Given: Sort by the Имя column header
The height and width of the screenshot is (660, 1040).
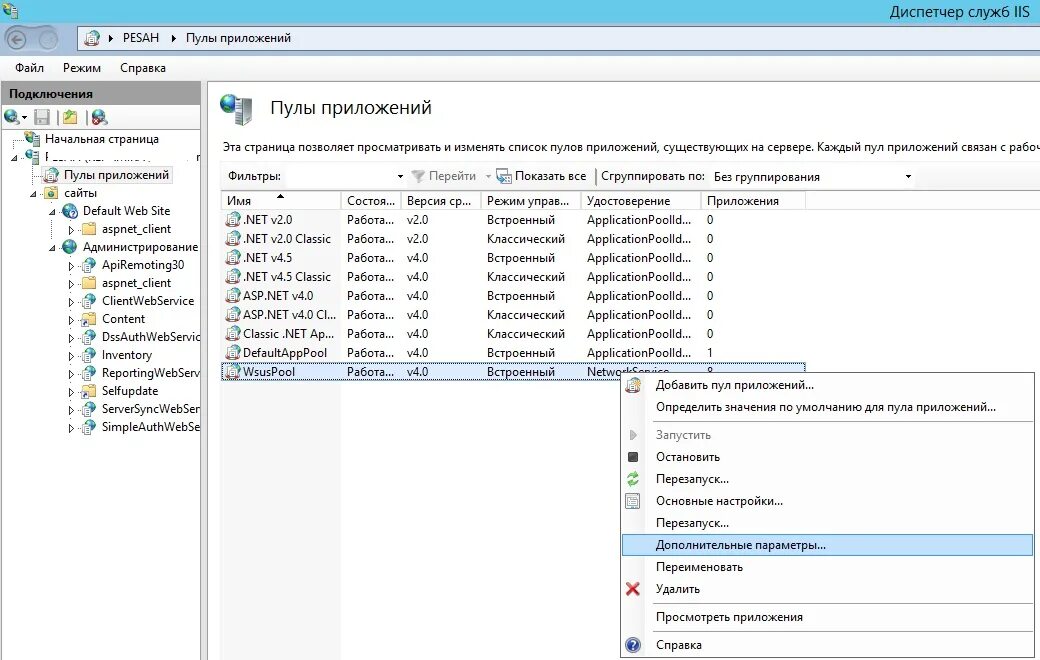Looking at the screenshot, I should click(281, 200).
